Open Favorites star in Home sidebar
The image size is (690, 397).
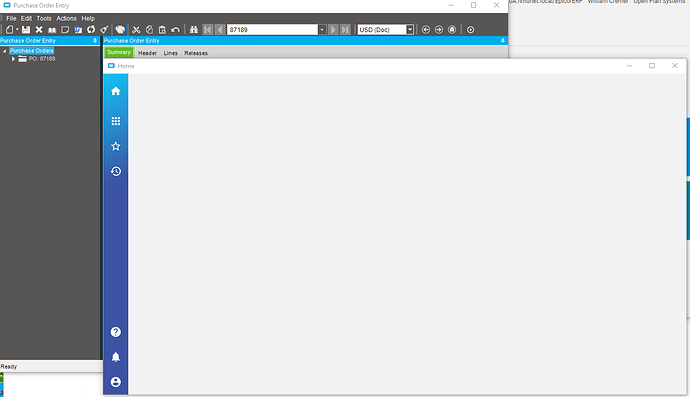(116, 146)
